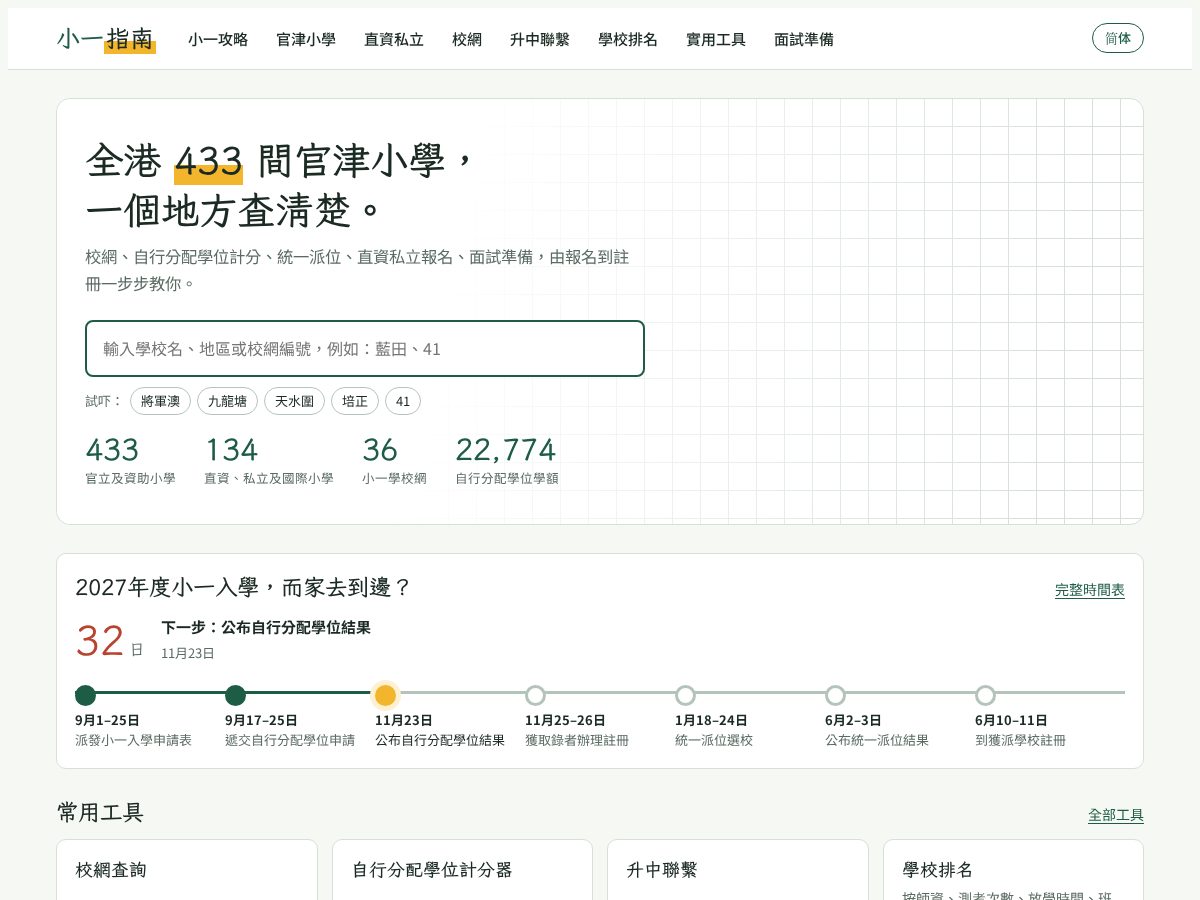Click the 134 直資、私立及國際小學 statistic
The width and height of the screenshot is (1200, 900).
coord(269,460)
